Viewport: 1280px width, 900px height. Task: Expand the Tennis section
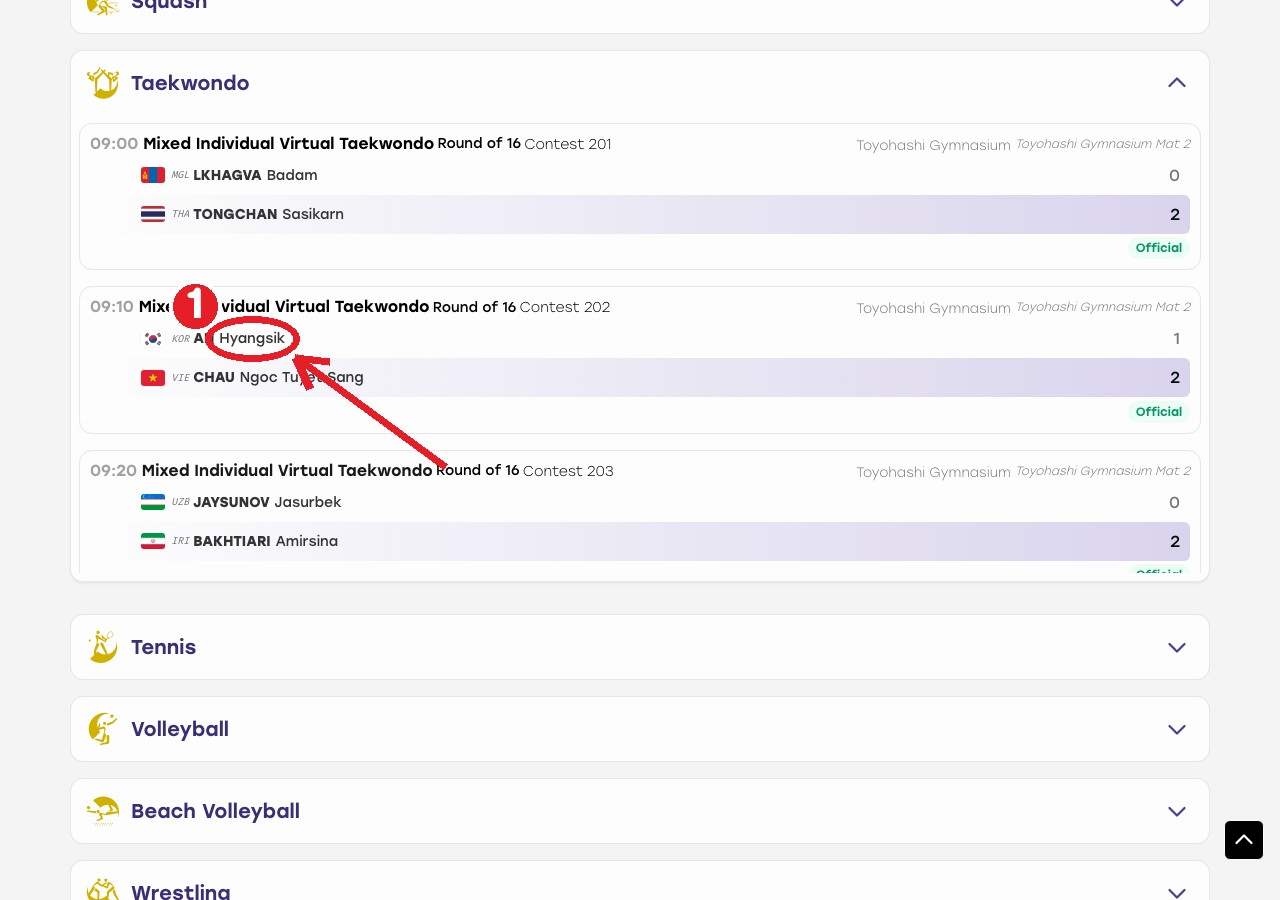[1177, 647]
